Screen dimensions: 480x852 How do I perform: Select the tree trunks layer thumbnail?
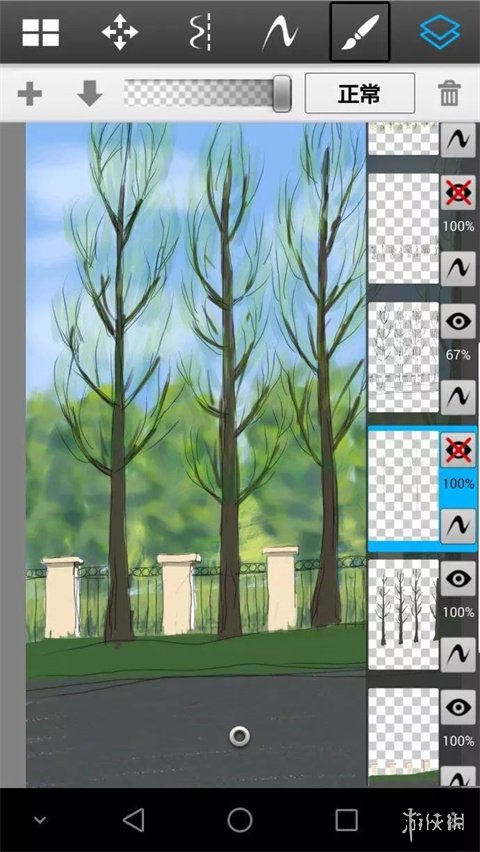pyautogui.click(x=403, y=615)
